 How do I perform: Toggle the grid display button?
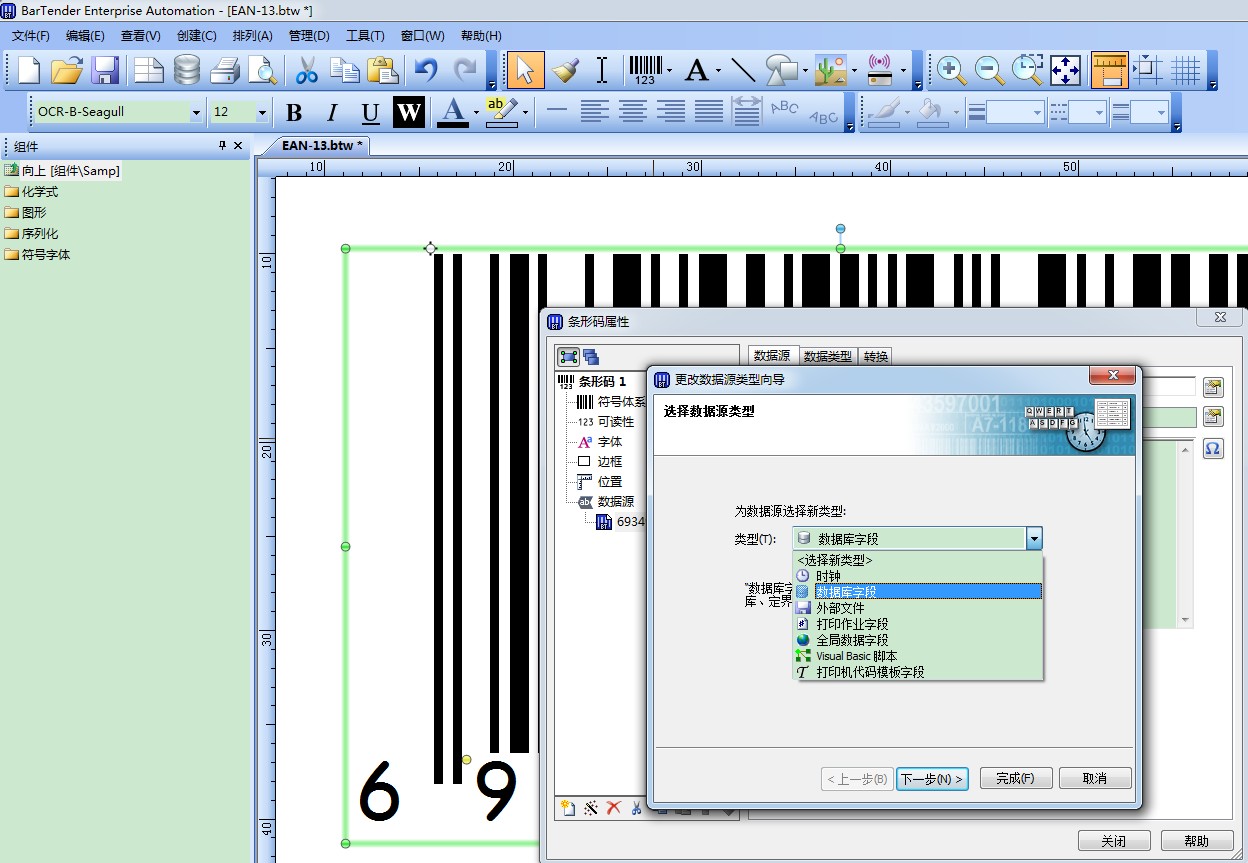pos(1186,71)
